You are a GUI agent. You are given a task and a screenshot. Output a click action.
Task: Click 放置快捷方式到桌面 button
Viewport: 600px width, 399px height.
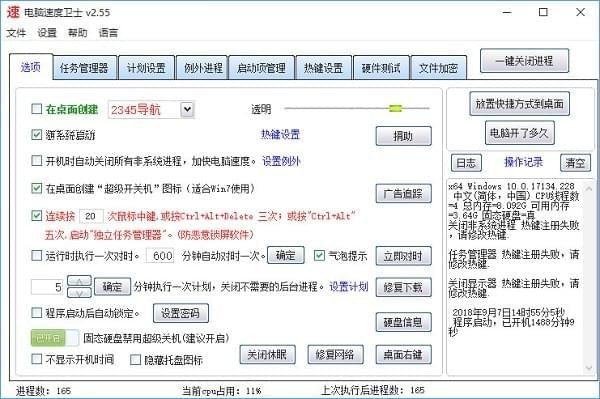pos(519,104)
